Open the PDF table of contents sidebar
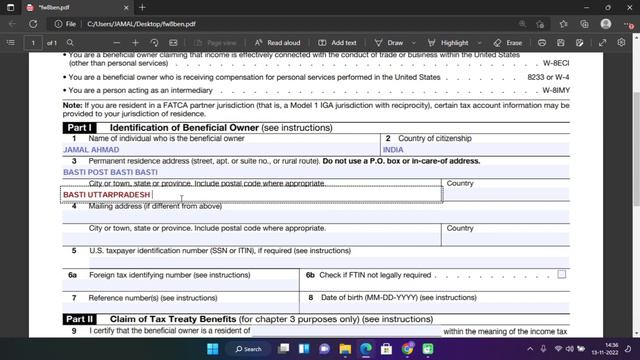The image size is (640, 360). point(11,42)
